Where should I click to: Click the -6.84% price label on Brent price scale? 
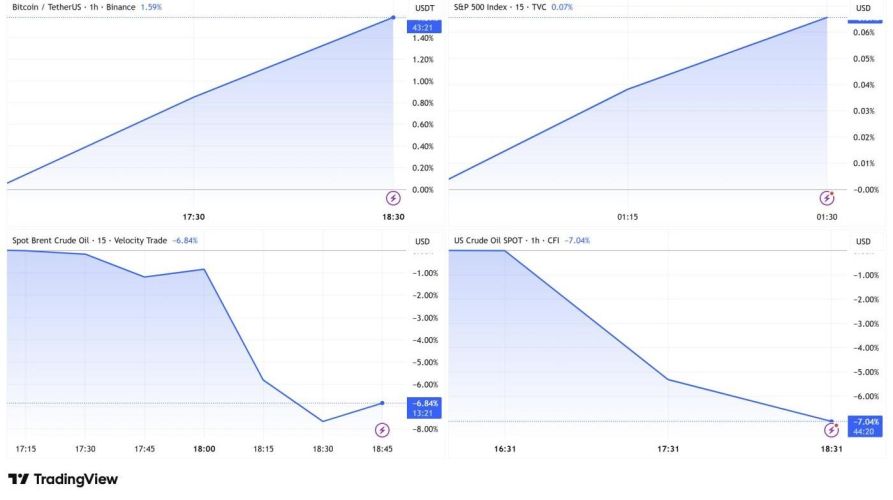click(x=424, y=403)
